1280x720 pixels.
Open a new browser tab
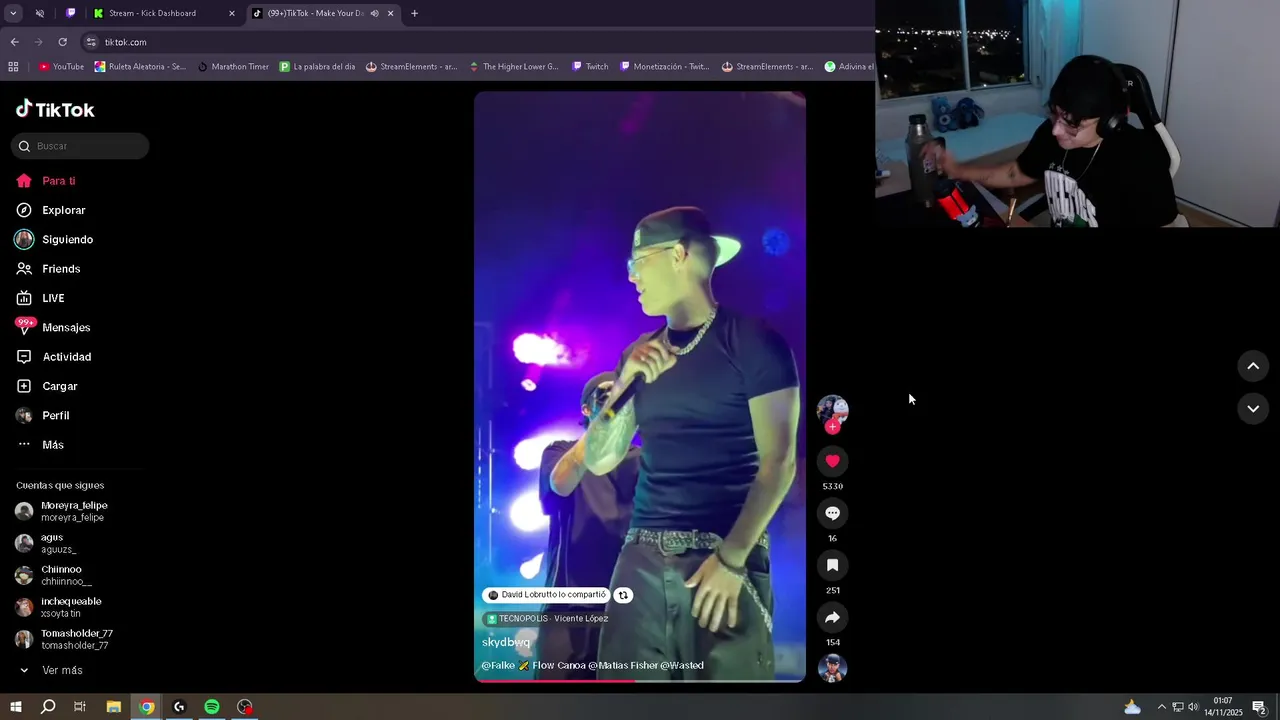(414, 13)
